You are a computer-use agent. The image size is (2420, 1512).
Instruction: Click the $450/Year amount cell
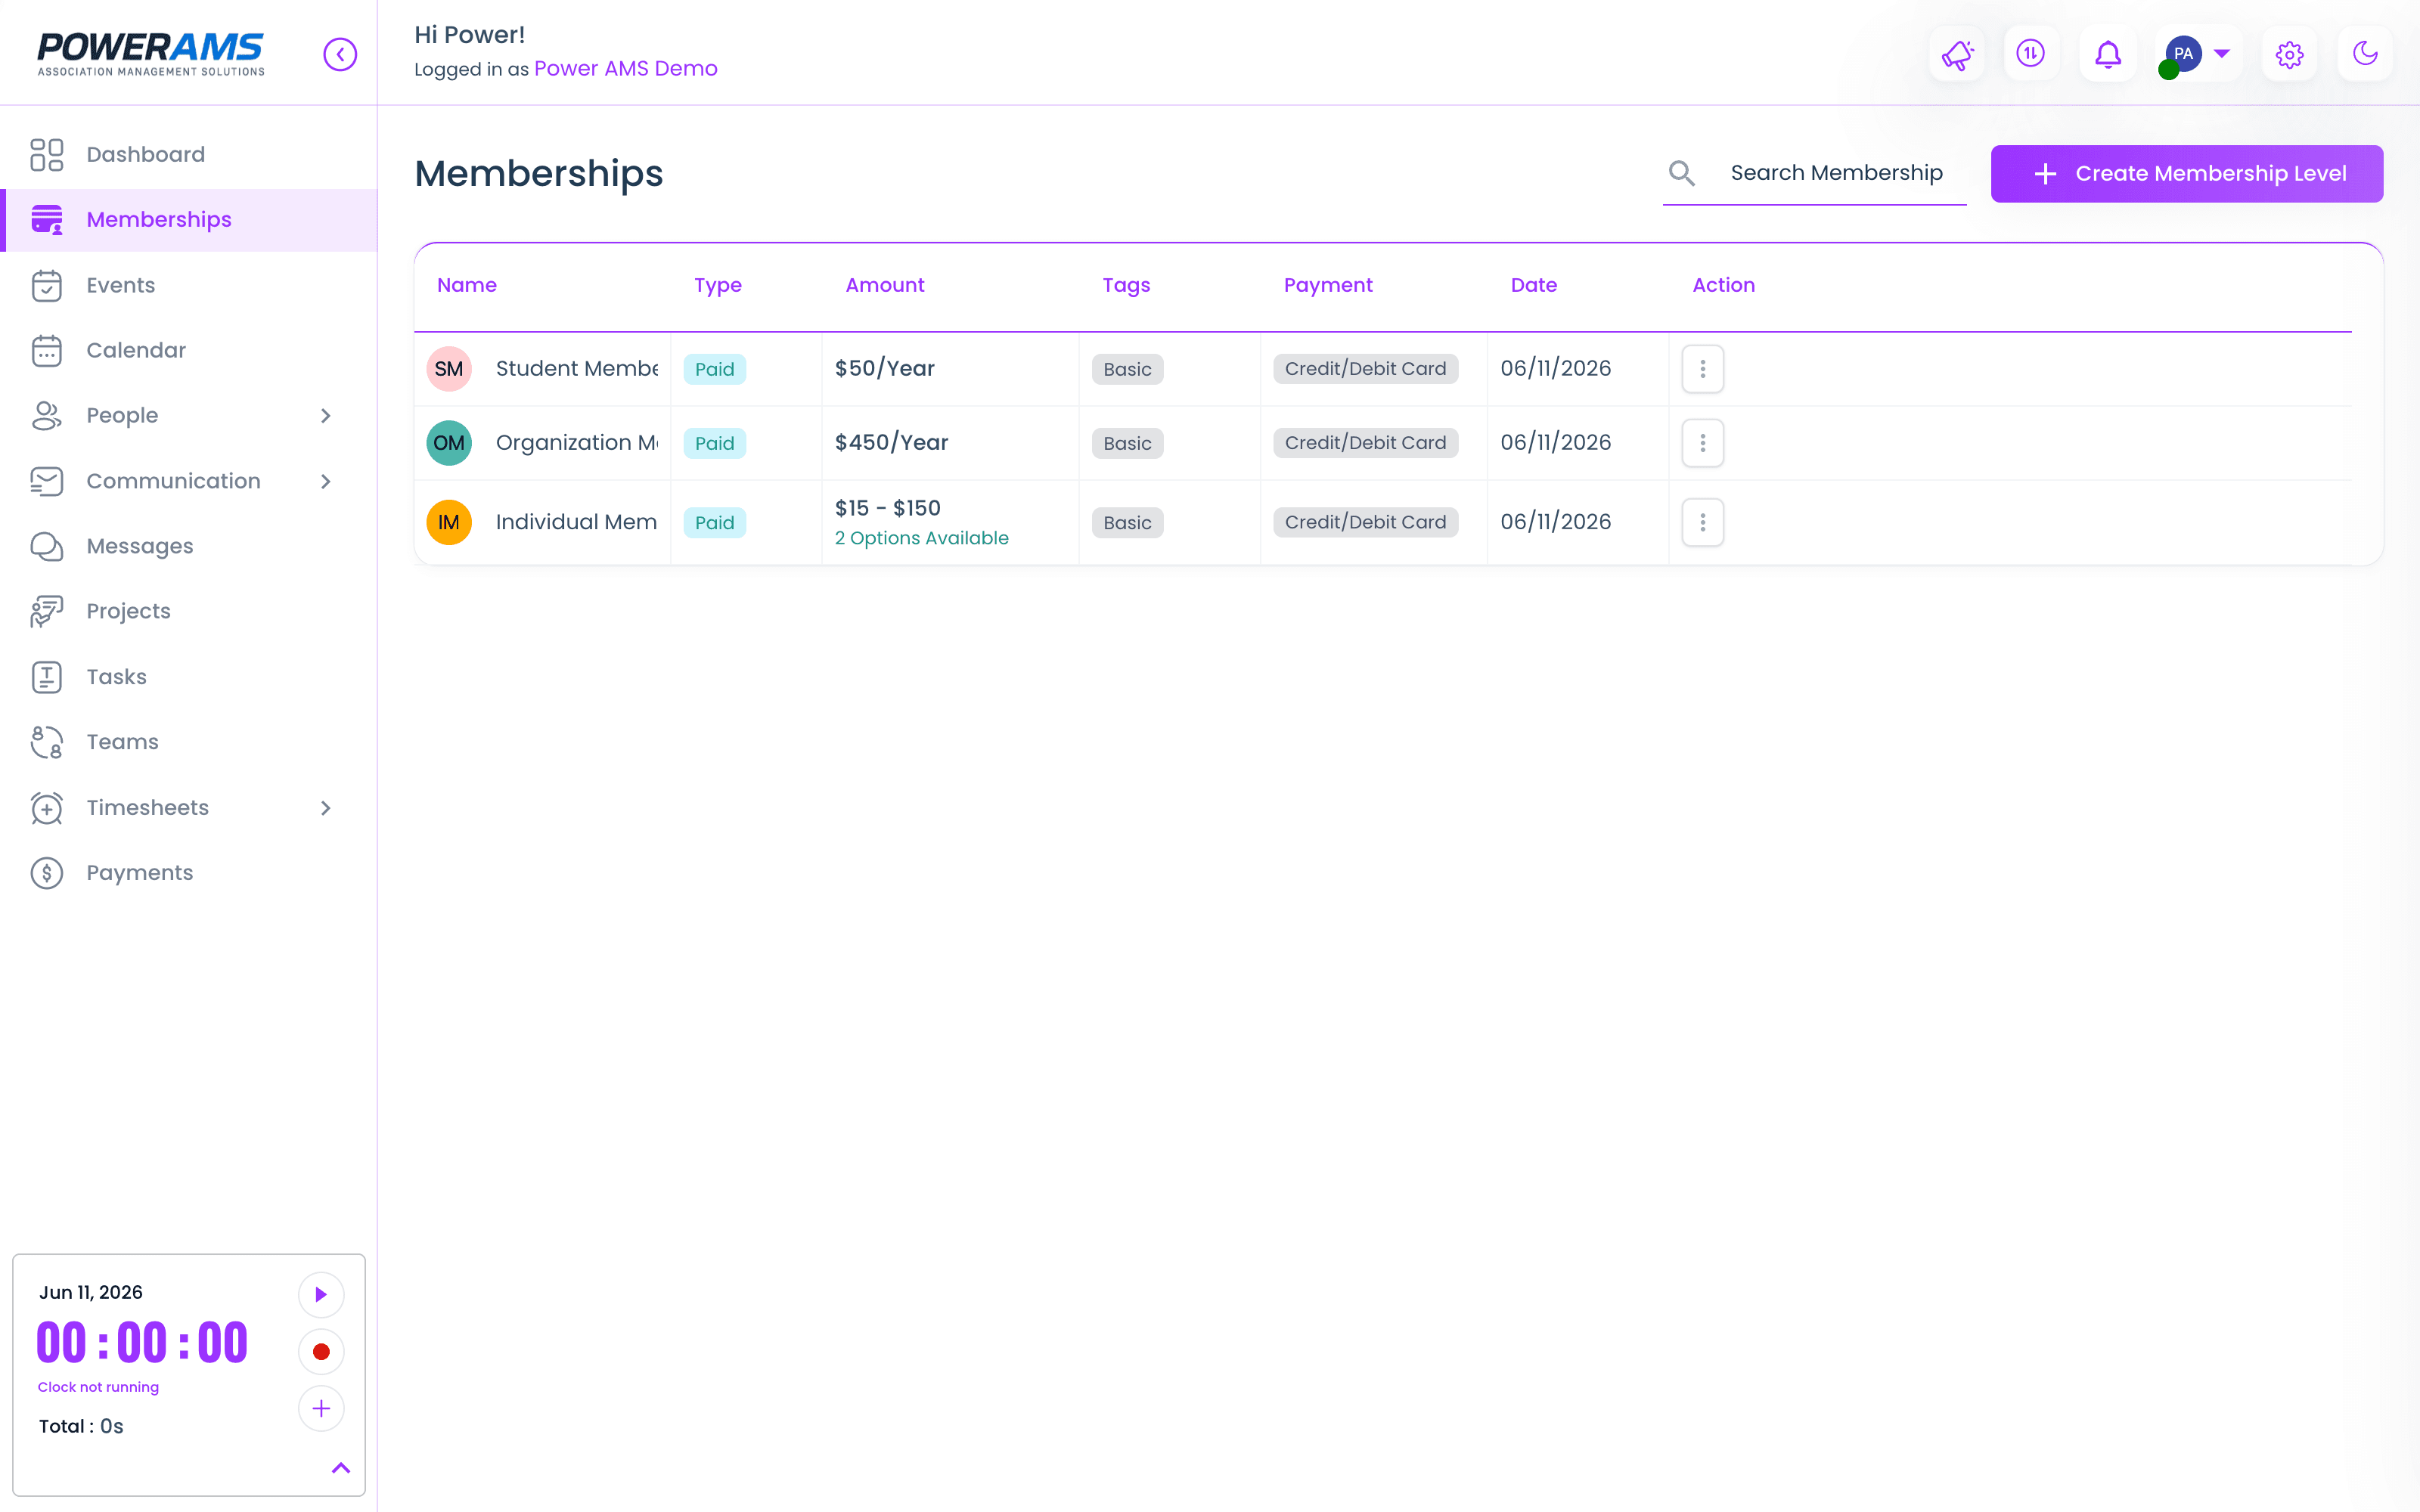pos(891,443)
